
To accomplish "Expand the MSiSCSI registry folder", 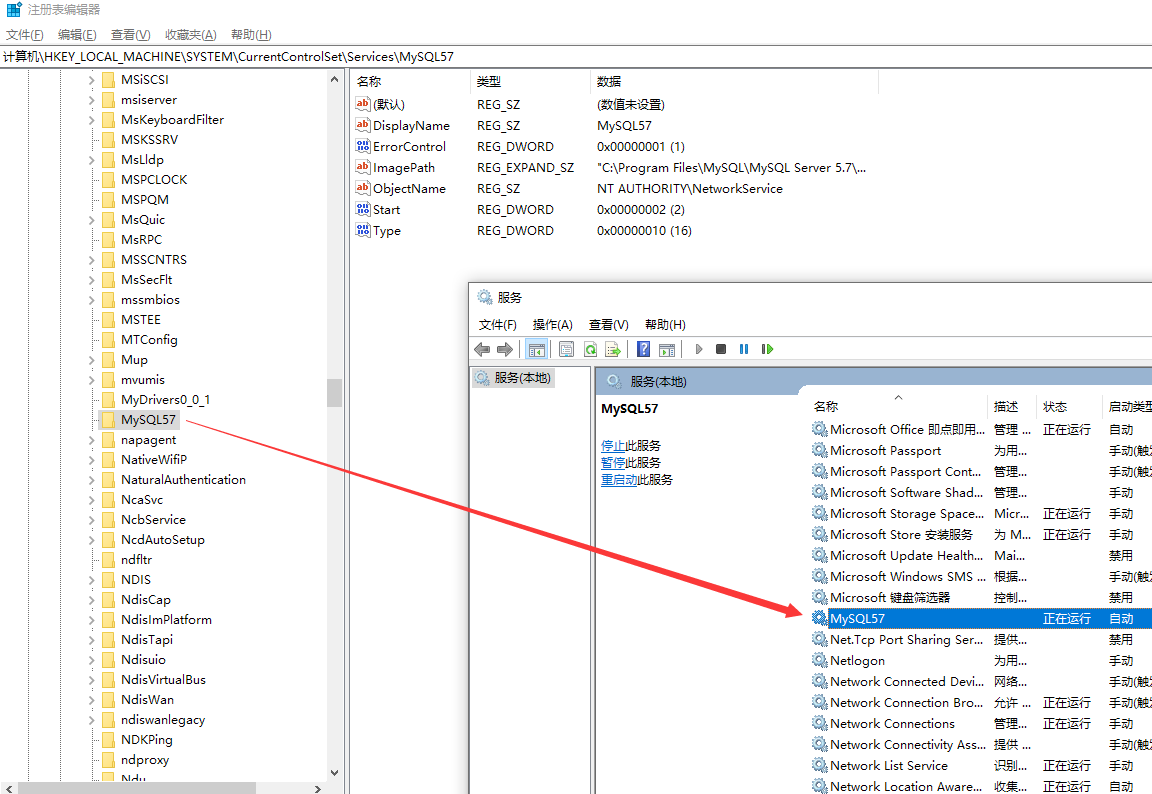I will pyautogui.click(x=92, y=80).
